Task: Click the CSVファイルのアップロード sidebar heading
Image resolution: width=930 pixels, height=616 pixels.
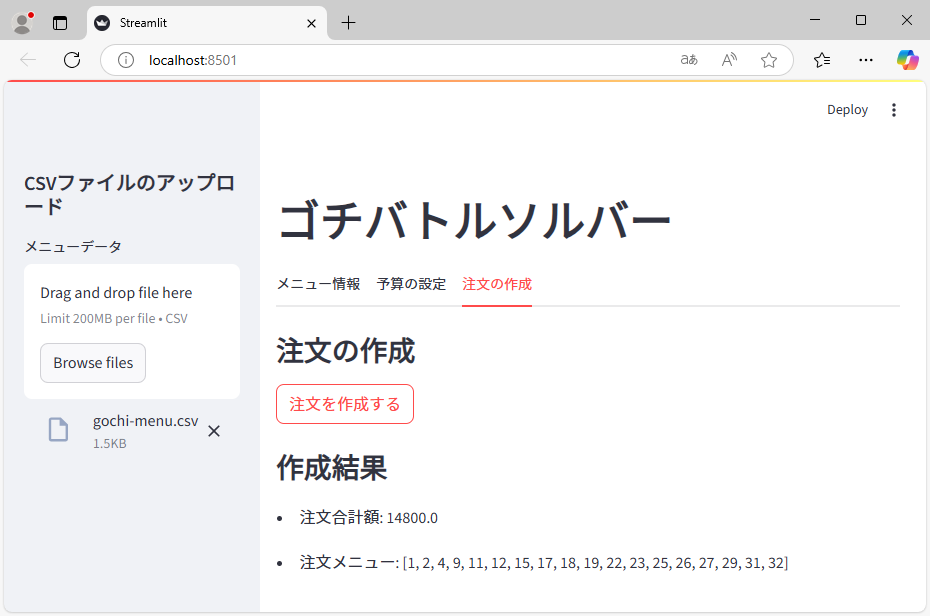Action: click(x=130, y=194)
